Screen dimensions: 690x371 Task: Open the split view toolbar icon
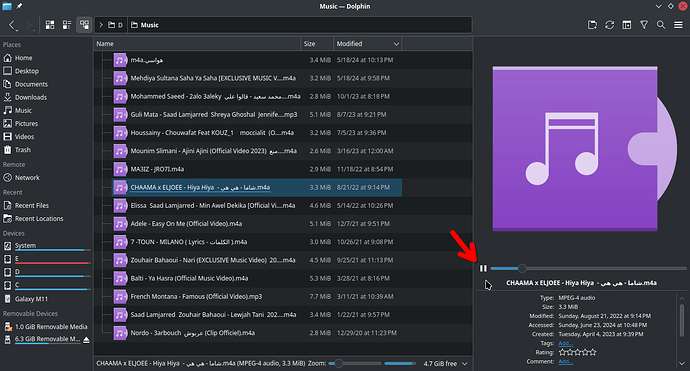tap(592, 25)
